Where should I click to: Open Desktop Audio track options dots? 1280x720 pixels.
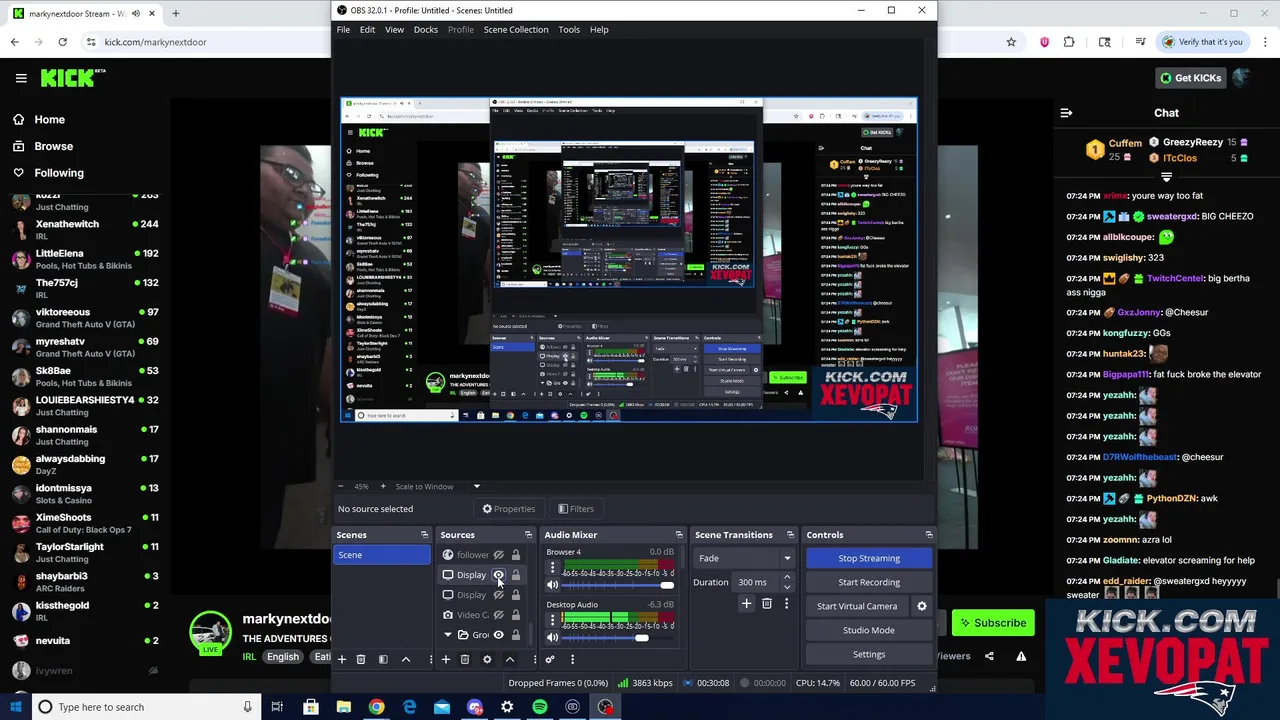click(x=552, y=619)
